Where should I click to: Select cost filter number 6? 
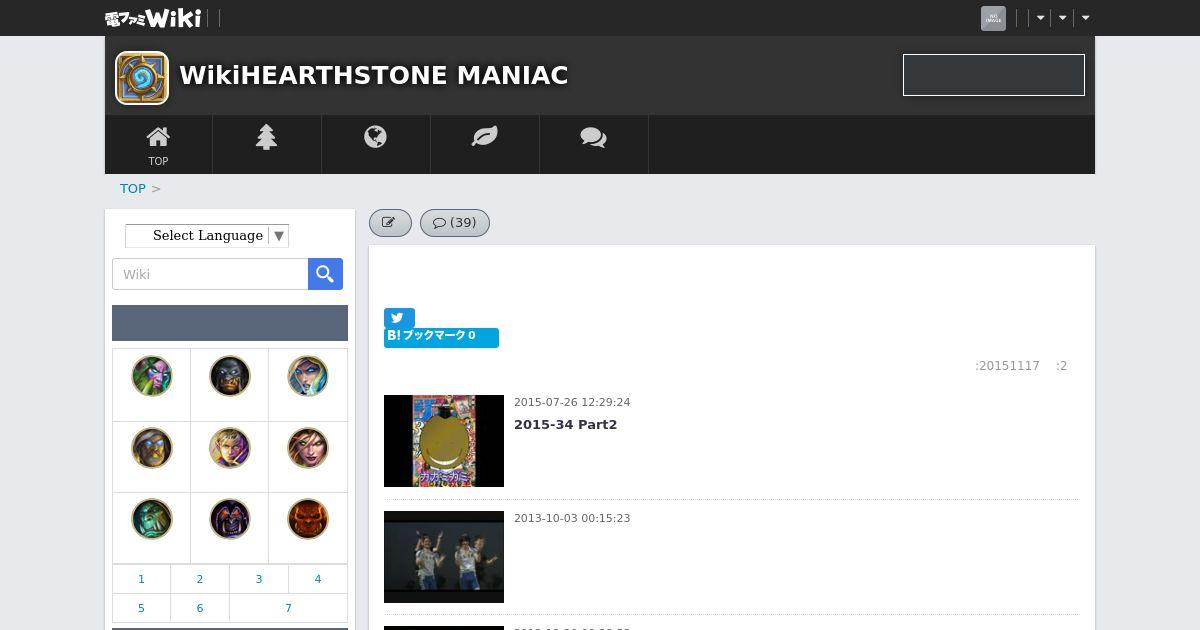click(x=200, y=608)
